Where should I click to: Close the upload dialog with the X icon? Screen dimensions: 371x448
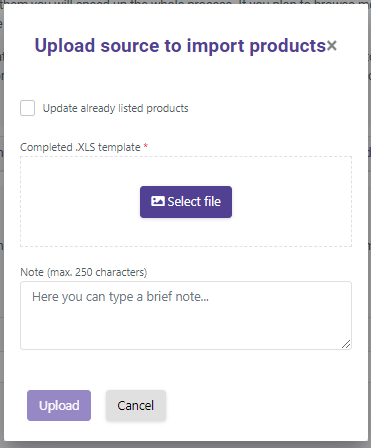click(331, 45)
